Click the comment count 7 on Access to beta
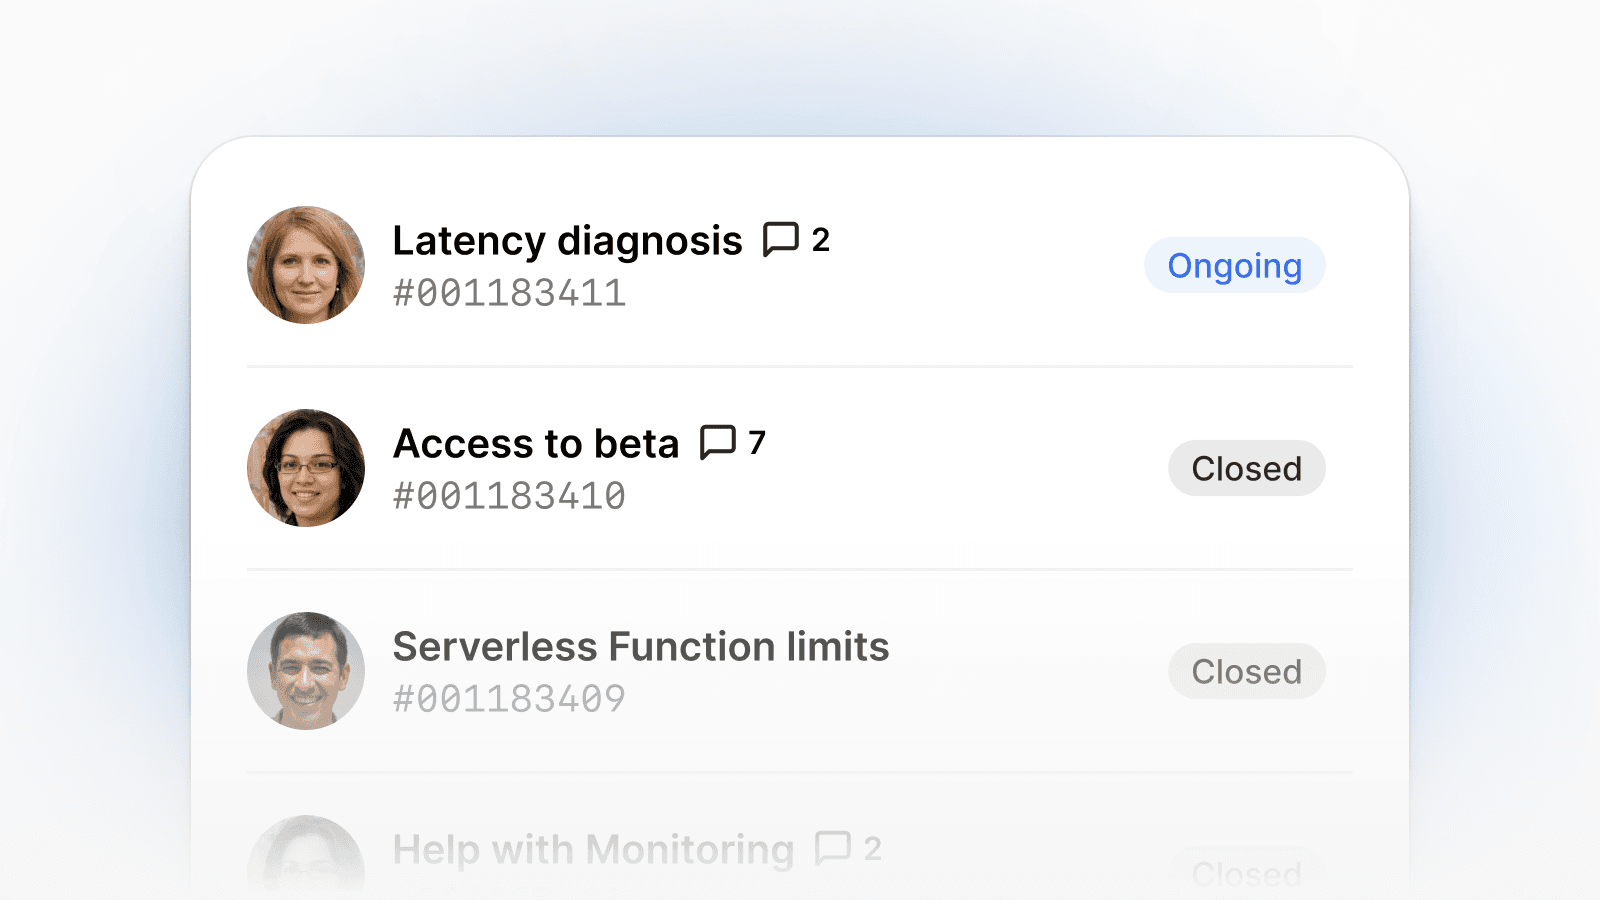Screen dimensions: 1600x900 point(757,442)
